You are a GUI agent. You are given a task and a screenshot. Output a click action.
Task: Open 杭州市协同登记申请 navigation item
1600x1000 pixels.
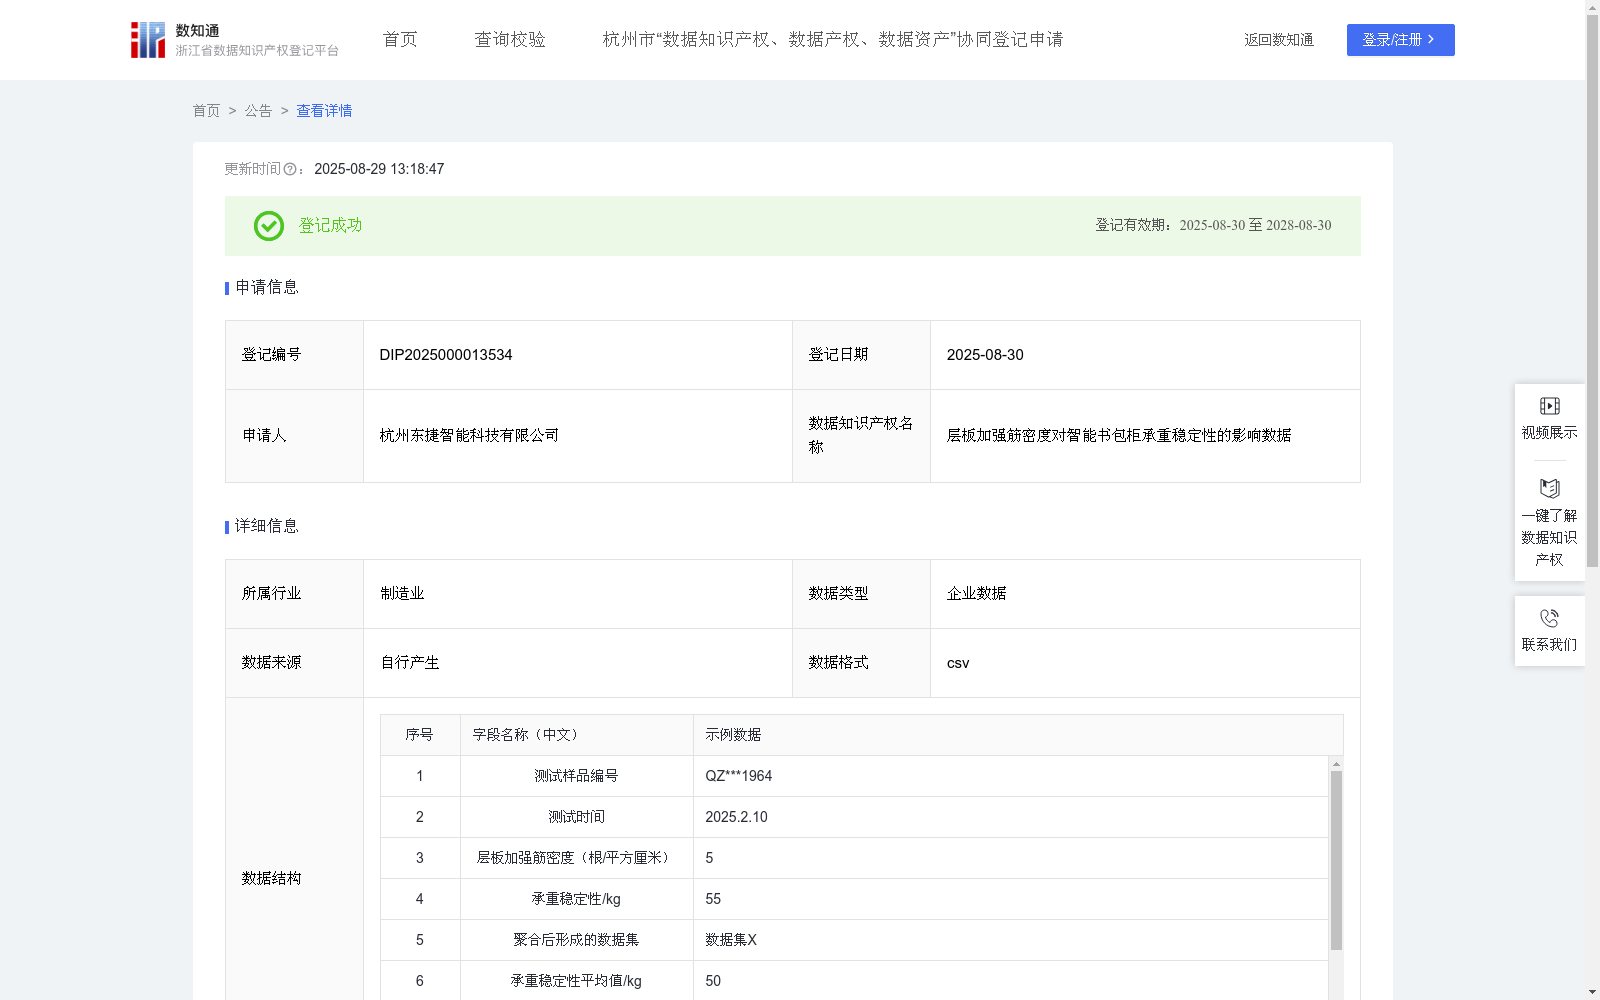[x=833, y=40]
